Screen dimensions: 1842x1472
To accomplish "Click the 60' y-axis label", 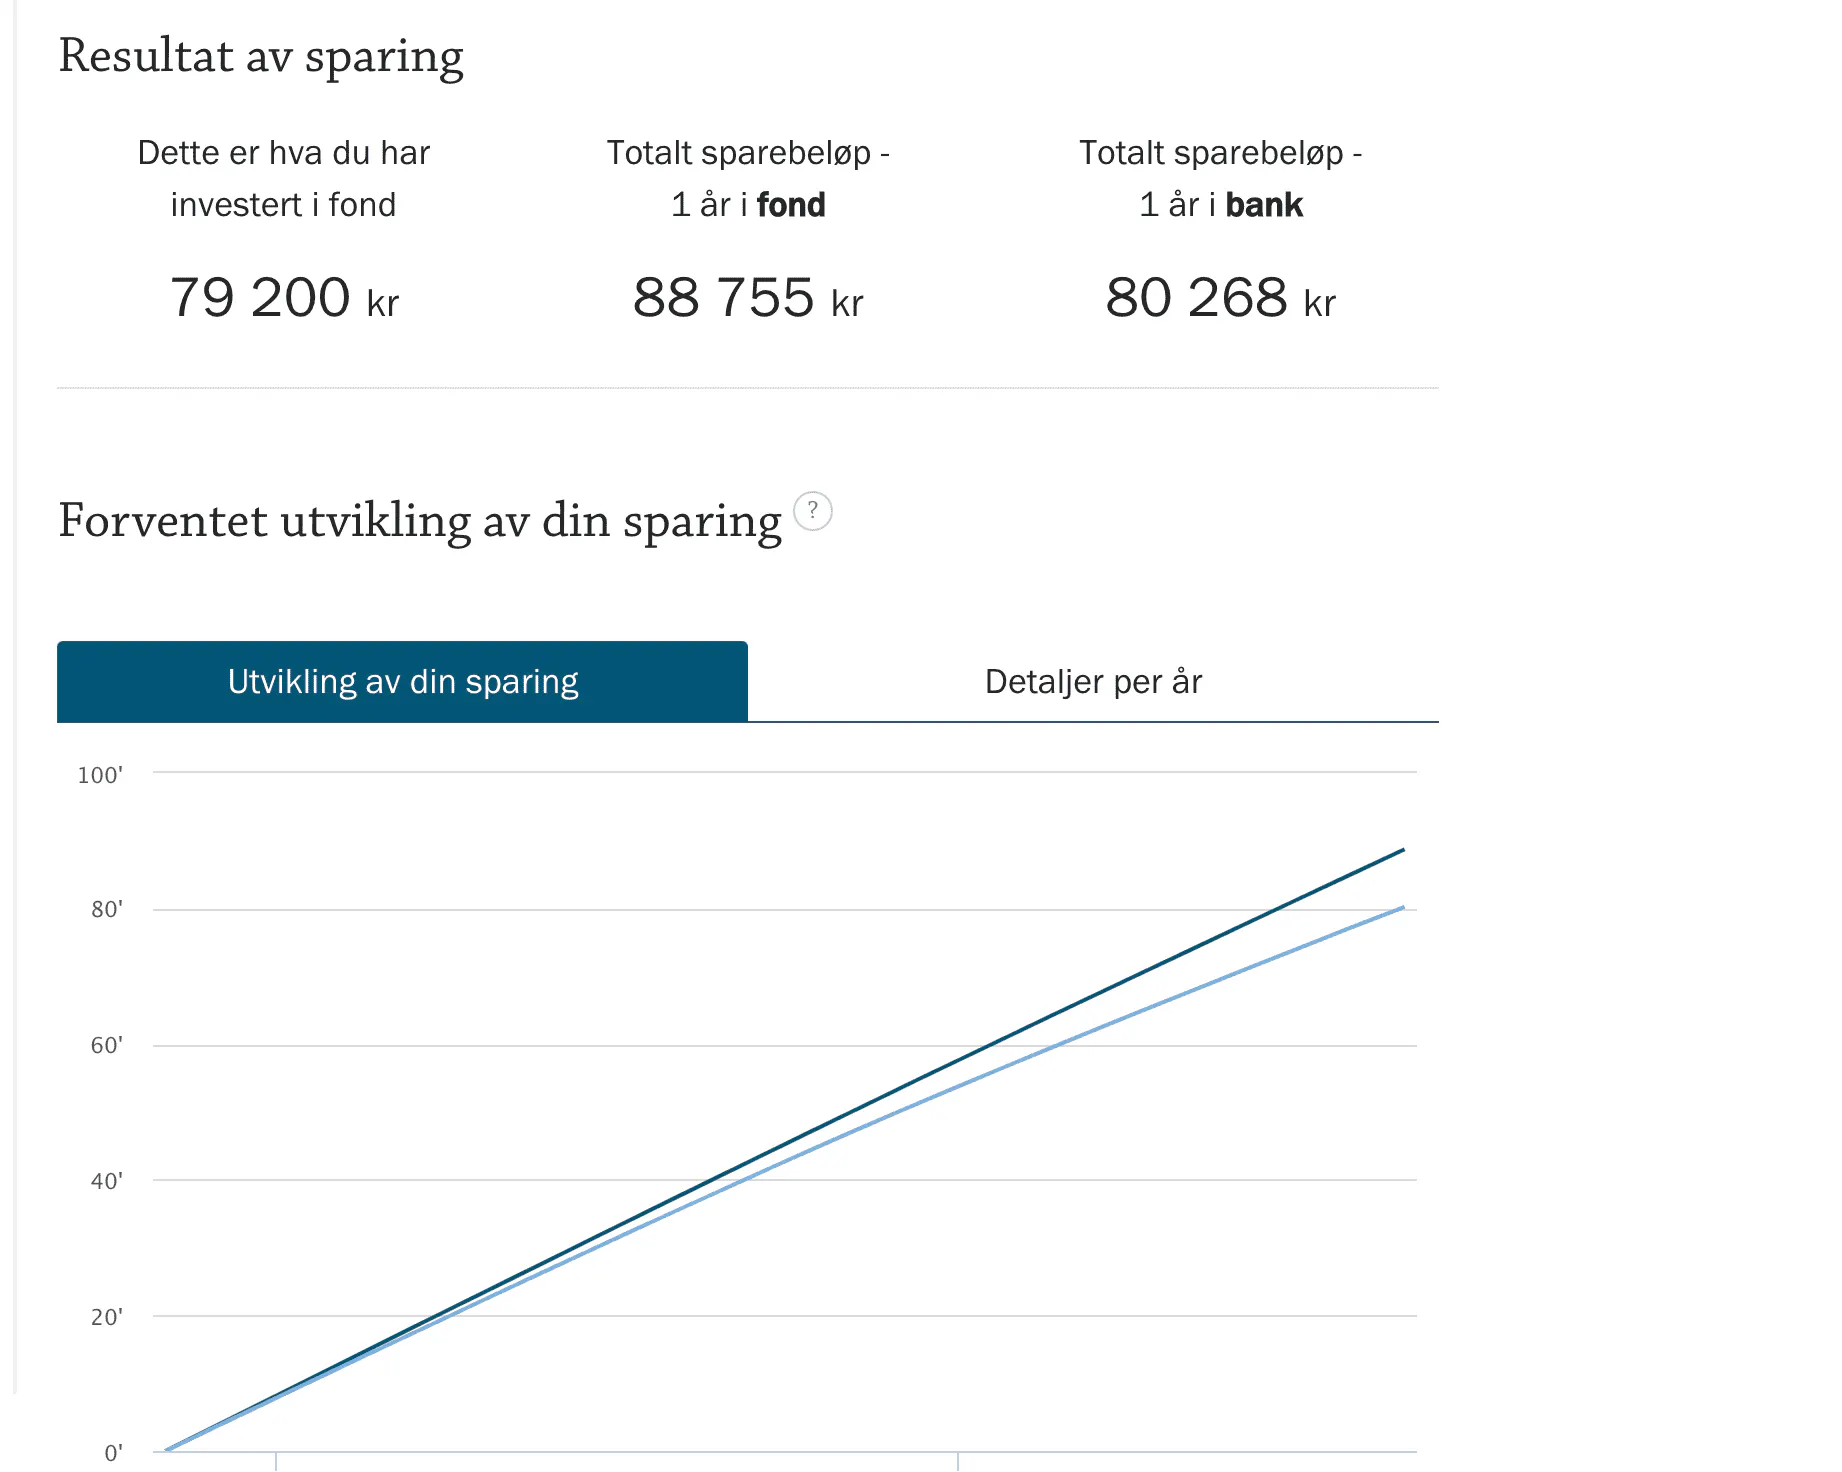I will click(106, 1046).
